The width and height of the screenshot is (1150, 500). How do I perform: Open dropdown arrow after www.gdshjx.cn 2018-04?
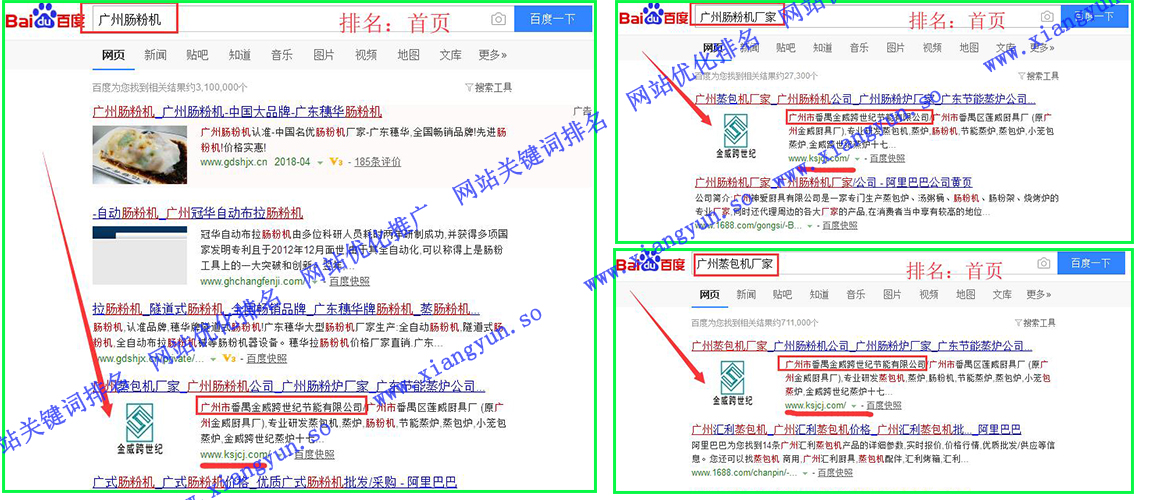click(x=320, y=162)
